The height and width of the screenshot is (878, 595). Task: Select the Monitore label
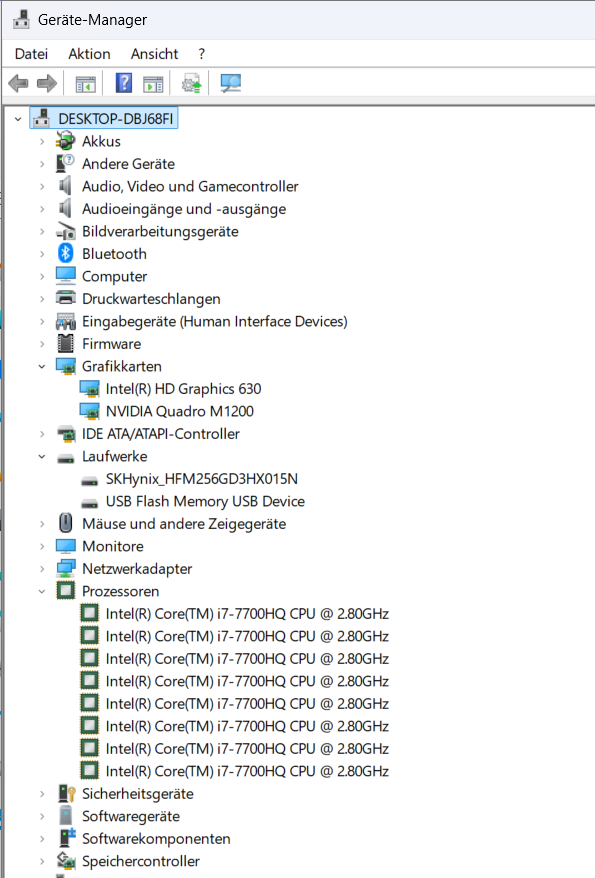113,546
